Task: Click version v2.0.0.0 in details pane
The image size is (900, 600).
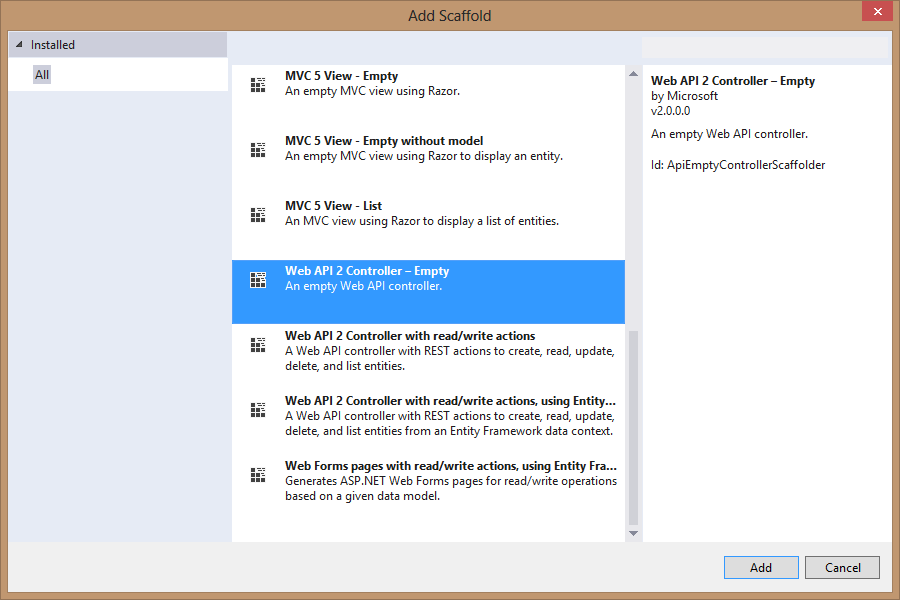Action: [x=670, y=111]
